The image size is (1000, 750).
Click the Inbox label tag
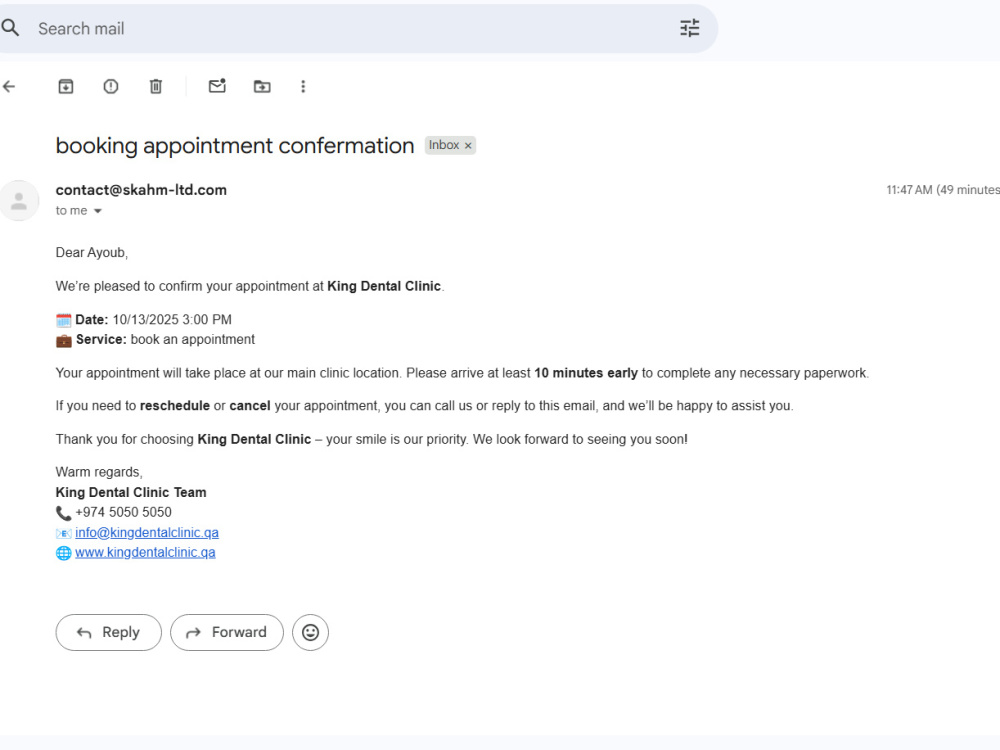click(444, 145)
